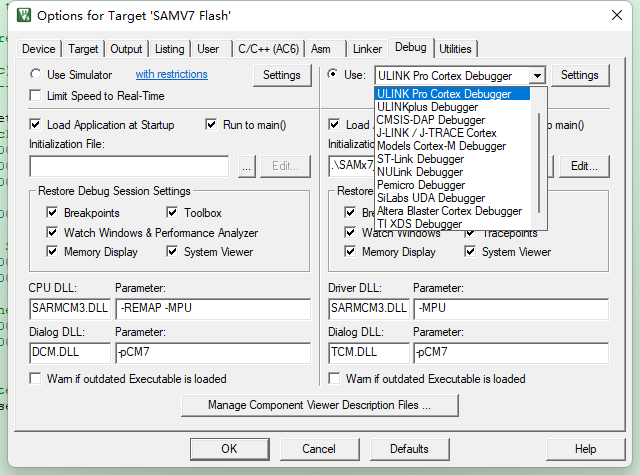Viewport: 640px width, 475px height.
Task: Go to the Linker tab
Action: point(367,49)
